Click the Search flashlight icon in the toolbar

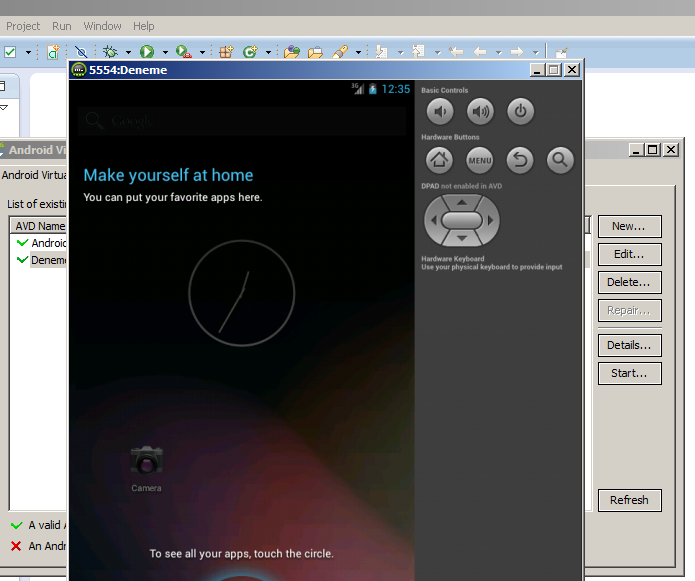tap(340, 52)
